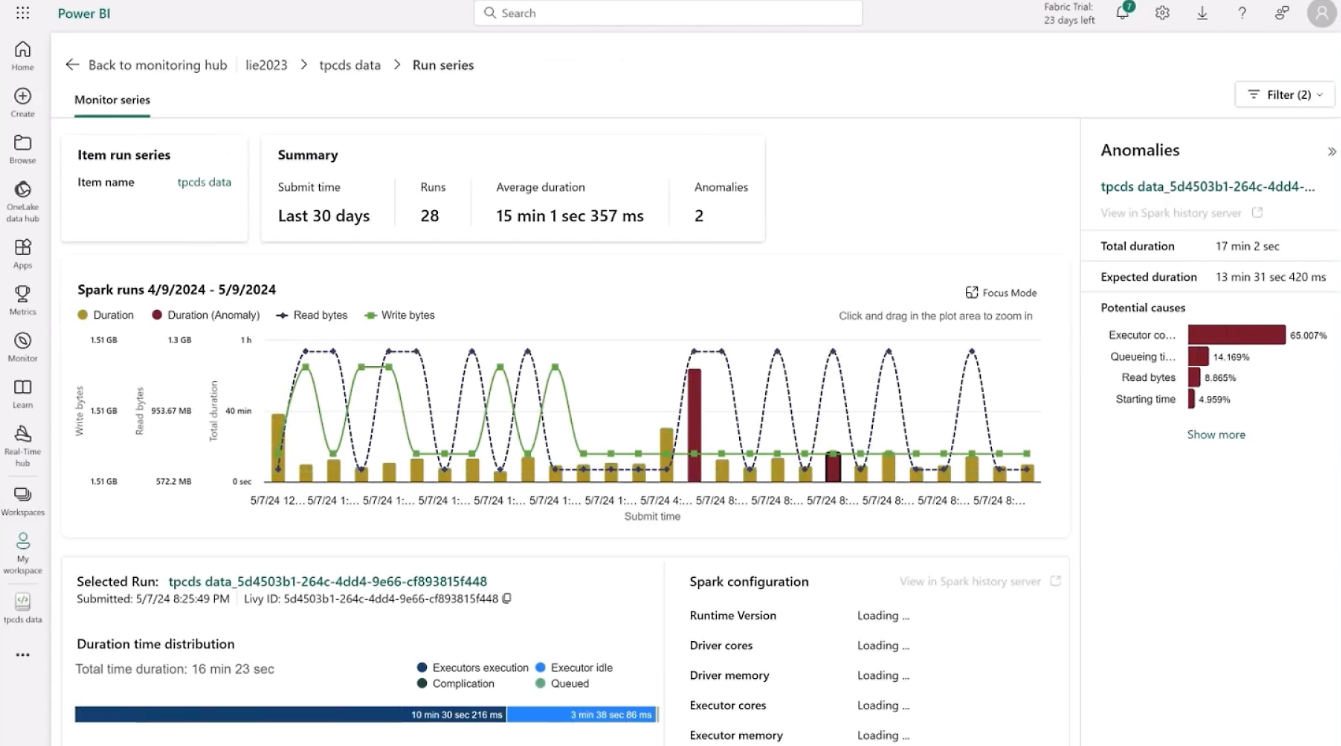Open notifications bell icon

1123,13
